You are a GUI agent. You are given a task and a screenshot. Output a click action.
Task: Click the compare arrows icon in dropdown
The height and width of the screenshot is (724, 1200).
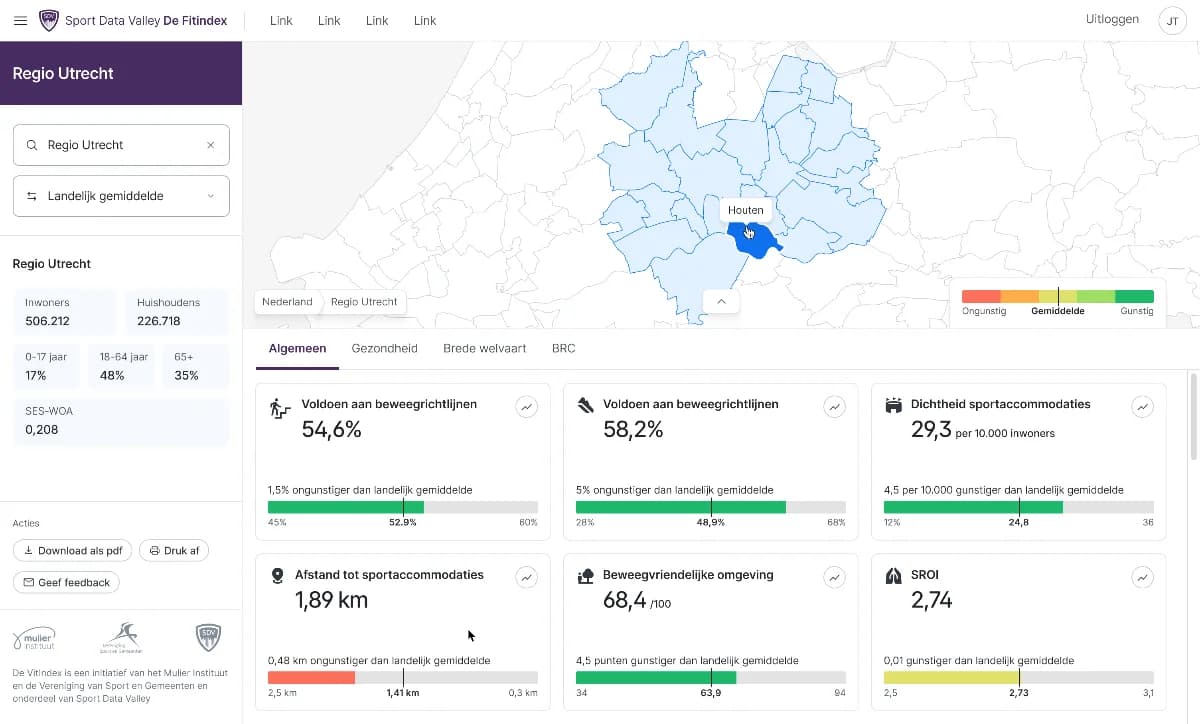(x=32, y=196)
